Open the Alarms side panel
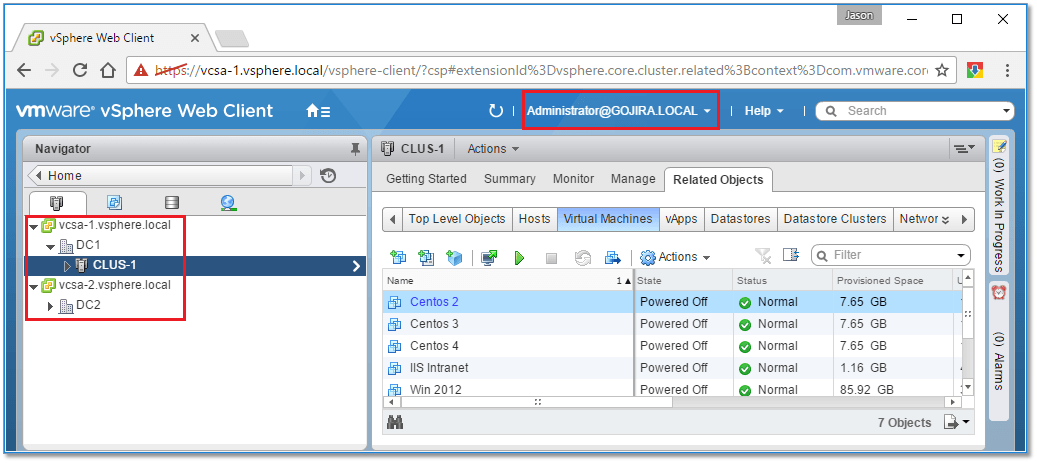The height and width of the screenshot is (463, 1037). pyautogui.click(x=999, y=351)
